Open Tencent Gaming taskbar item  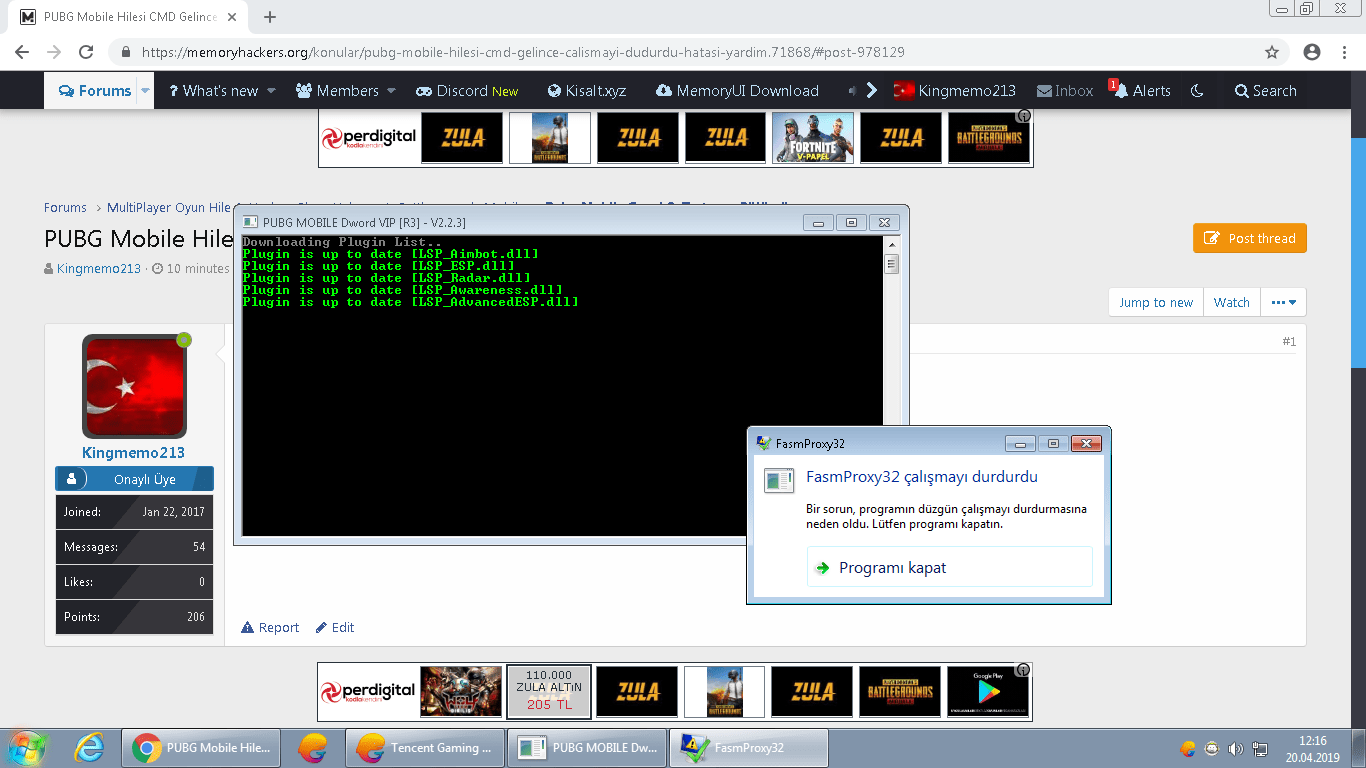(424, 747)
